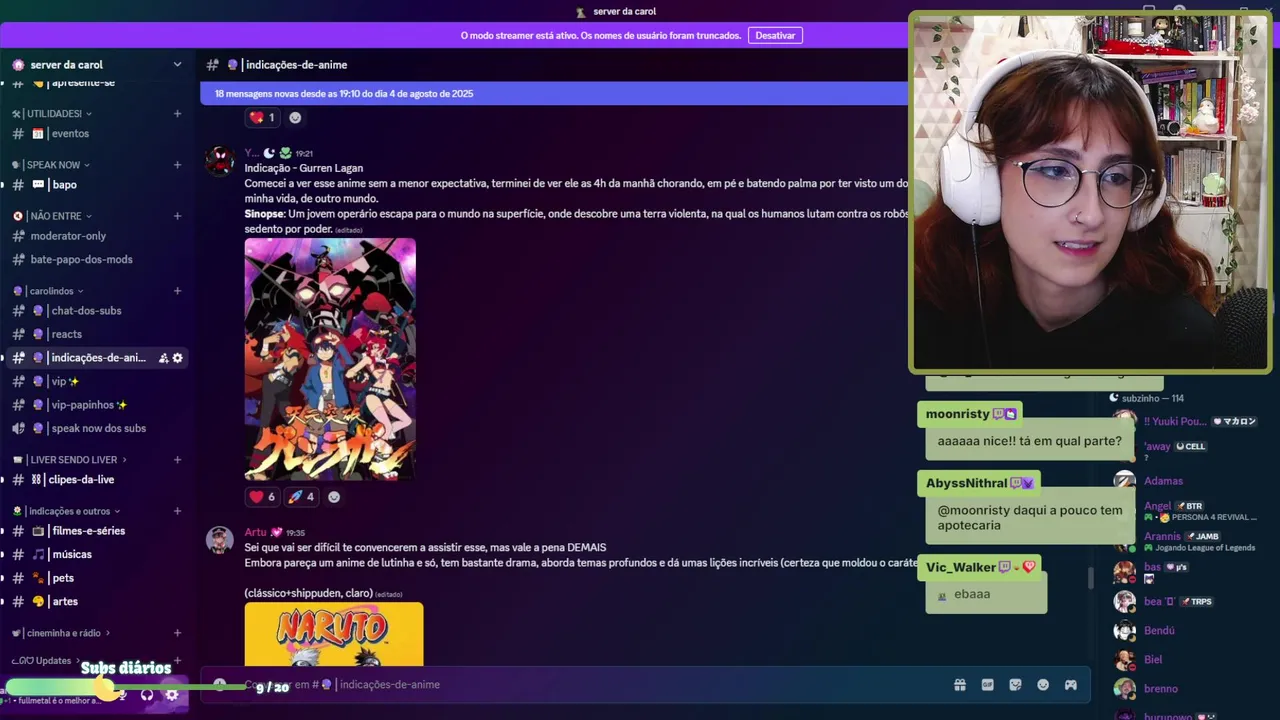Image resolution: width=1280 pixels, height=720 pixels.
Task: Toggle the heart reaction with 1
Action: pyautogui.click(x=262, y=117)
